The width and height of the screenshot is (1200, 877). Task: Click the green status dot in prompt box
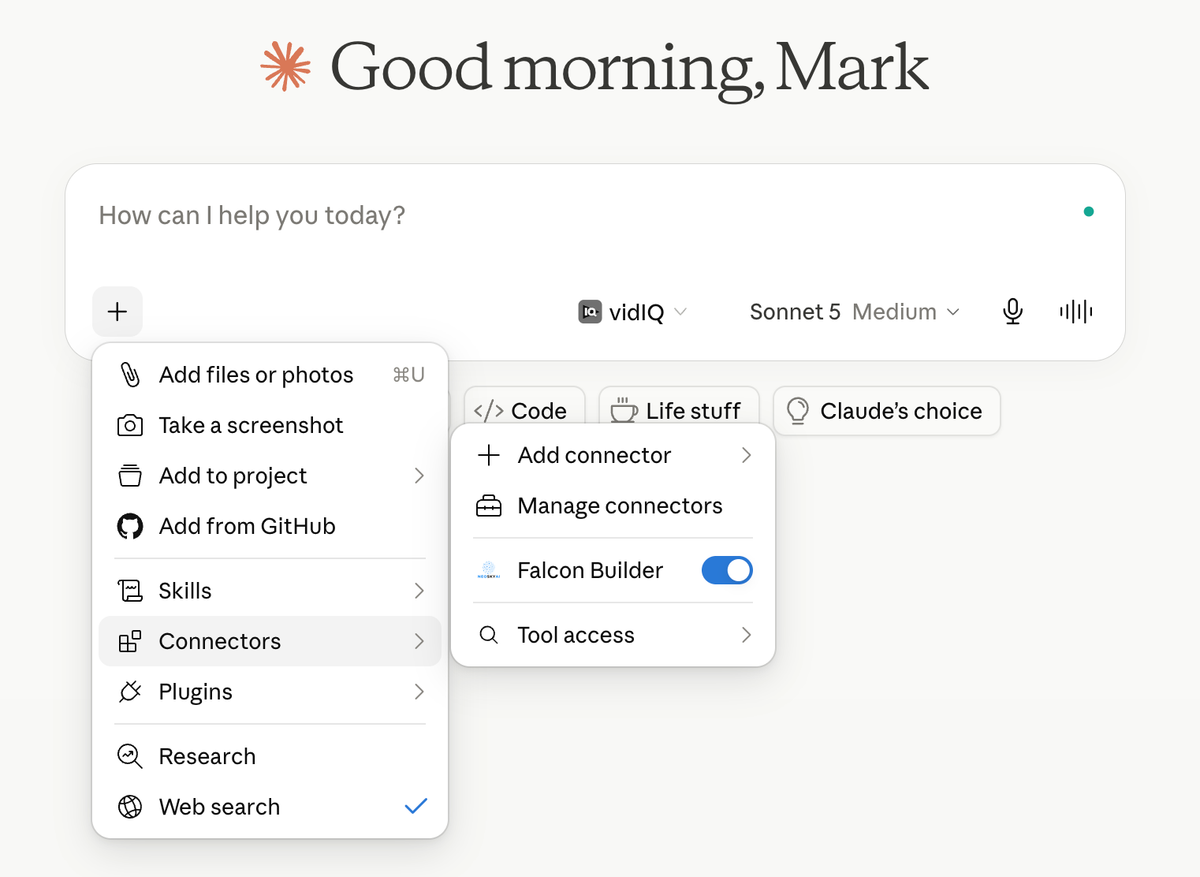pyautogui.click(x=1089, y=211)
